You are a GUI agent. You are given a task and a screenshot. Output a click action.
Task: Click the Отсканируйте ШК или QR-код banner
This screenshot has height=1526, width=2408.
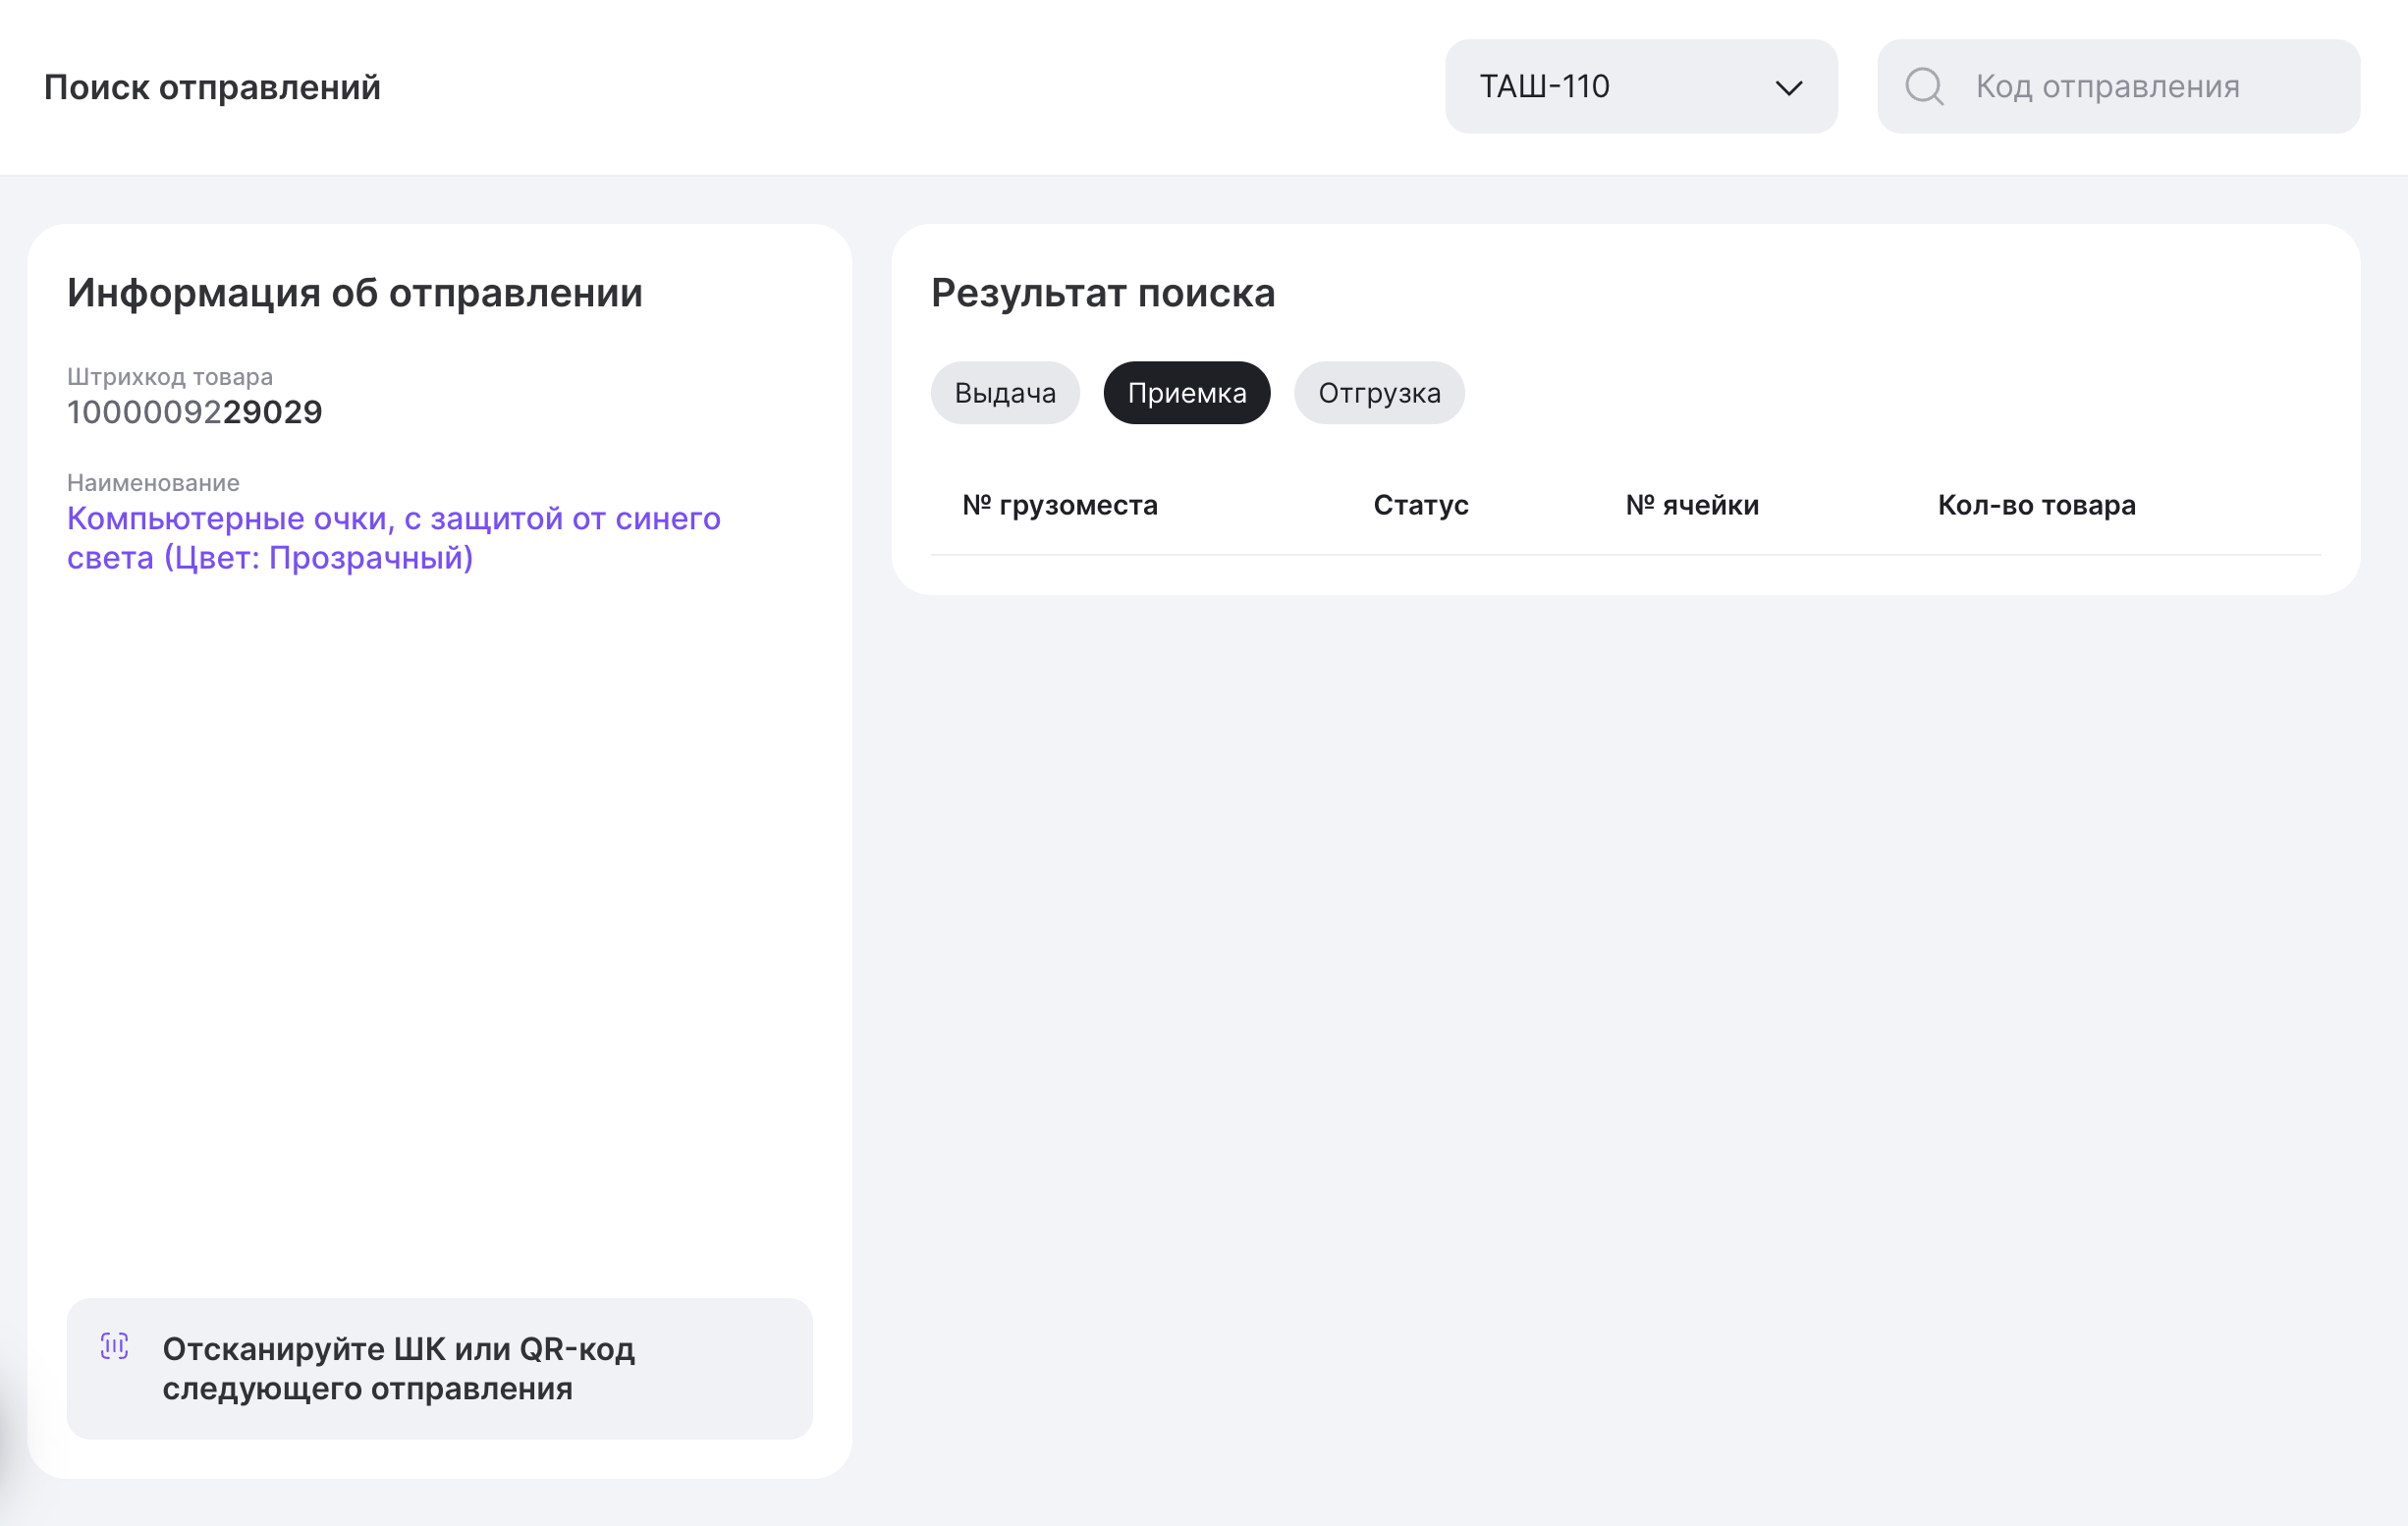tap(439, 1368)
